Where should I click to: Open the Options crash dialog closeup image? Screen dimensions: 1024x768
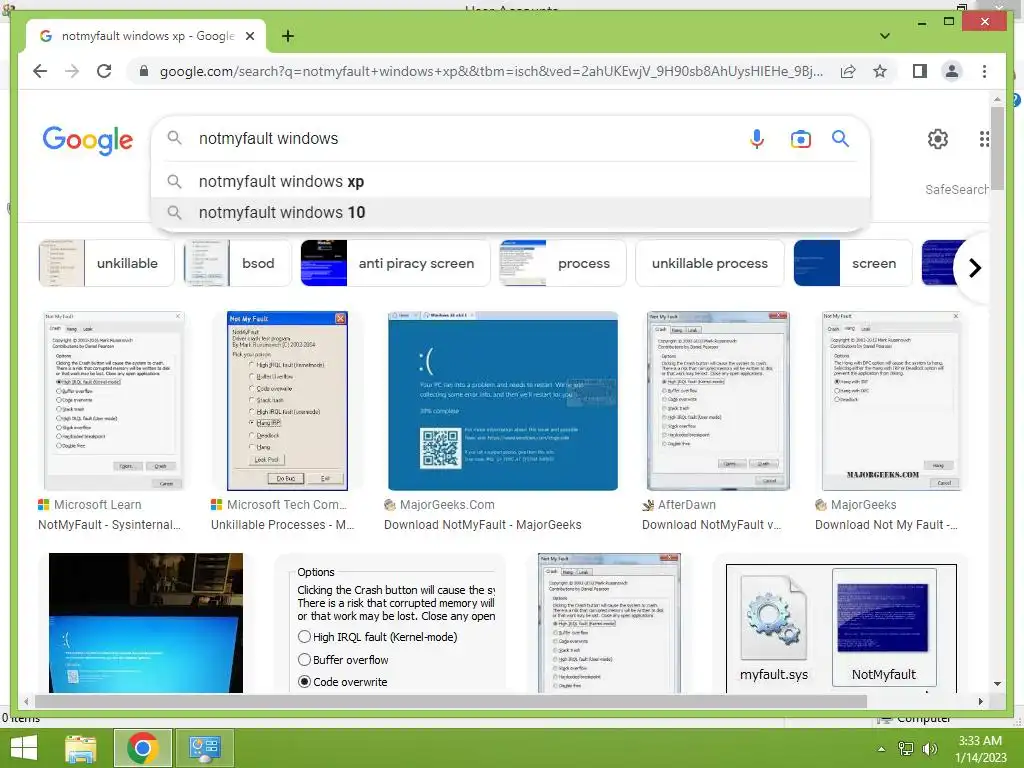391,623
